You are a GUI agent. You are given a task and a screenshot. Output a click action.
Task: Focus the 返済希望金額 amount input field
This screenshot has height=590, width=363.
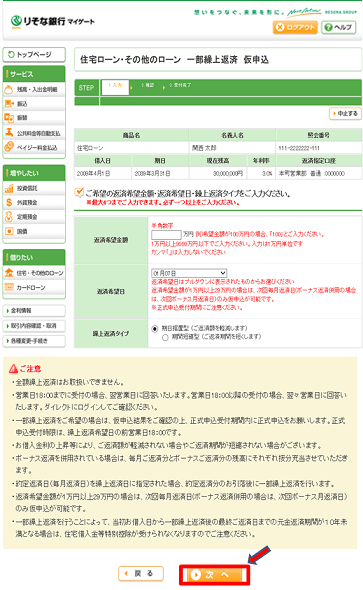click(x=166, y=234)
